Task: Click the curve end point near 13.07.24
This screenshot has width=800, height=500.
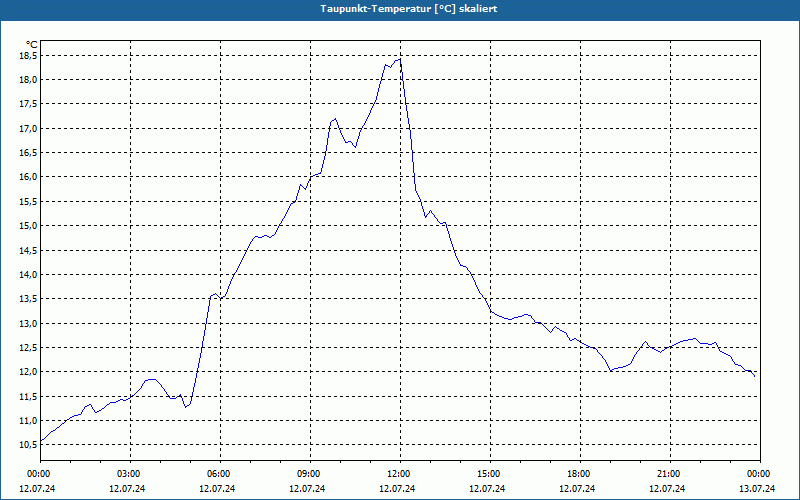Action: (755, 377)
